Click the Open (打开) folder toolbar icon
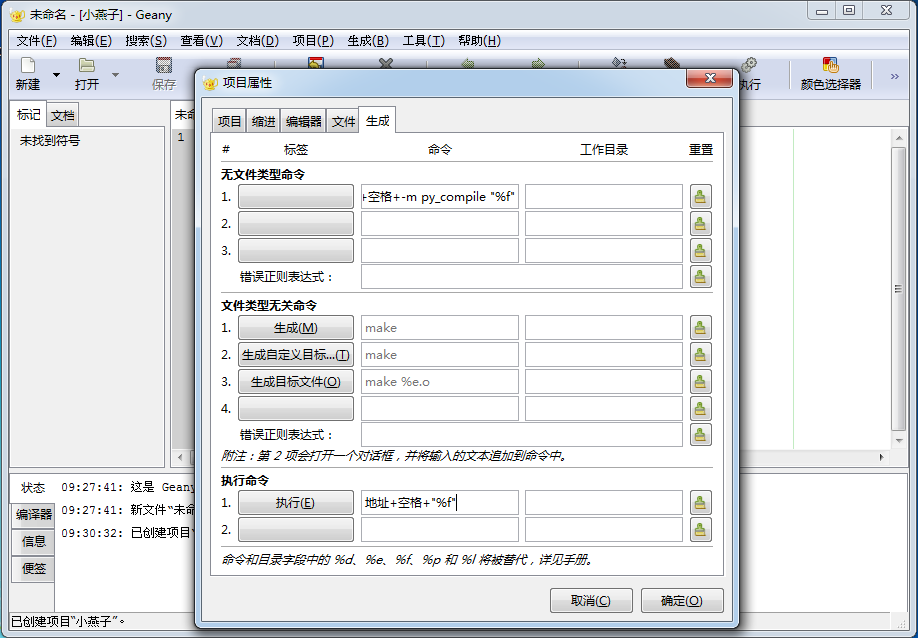The image size is (918, 638). pyautogui.click(x=87, y=66)
